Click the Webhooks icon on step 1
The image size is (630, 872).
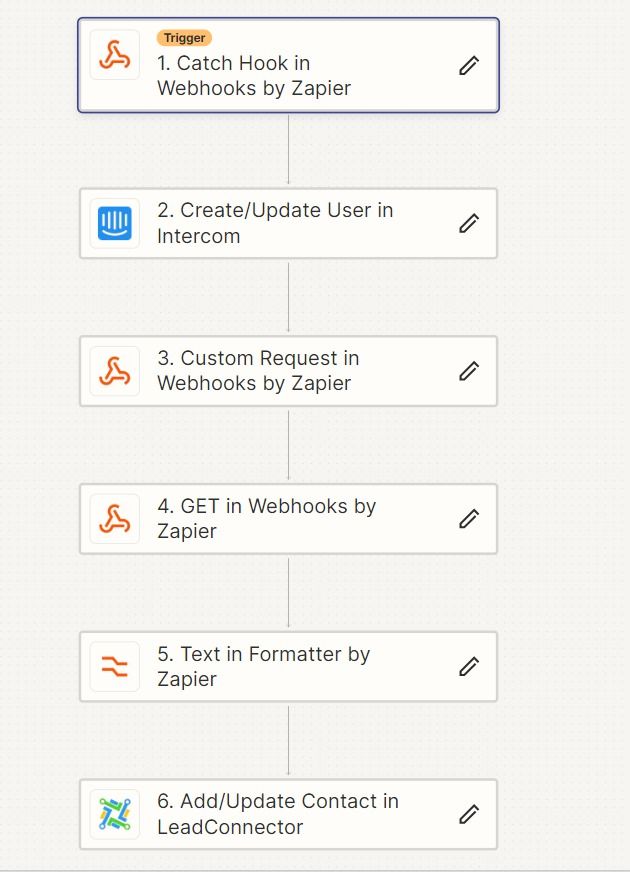tap(115, 55)
